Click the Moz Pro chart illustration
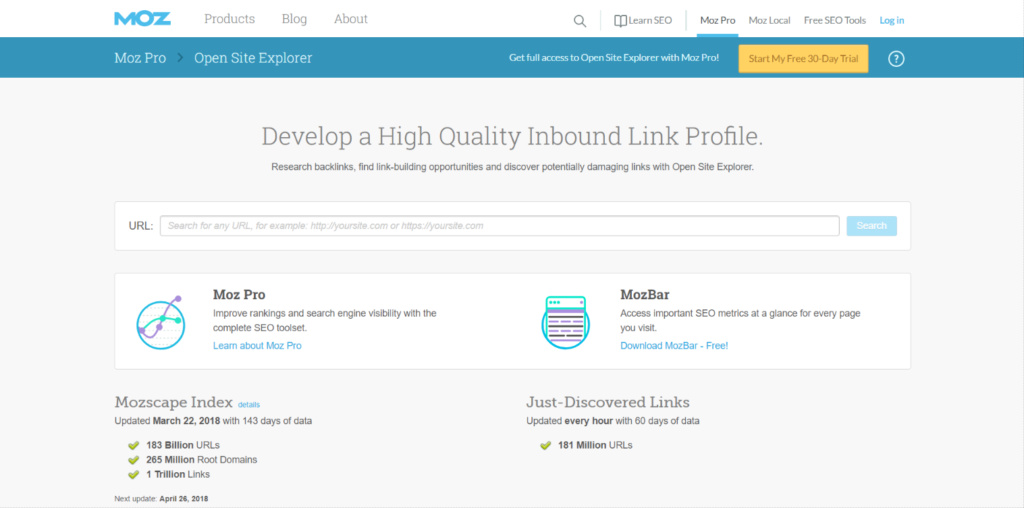The width and height of the screenshot is (1024, 508). point(161,321)
